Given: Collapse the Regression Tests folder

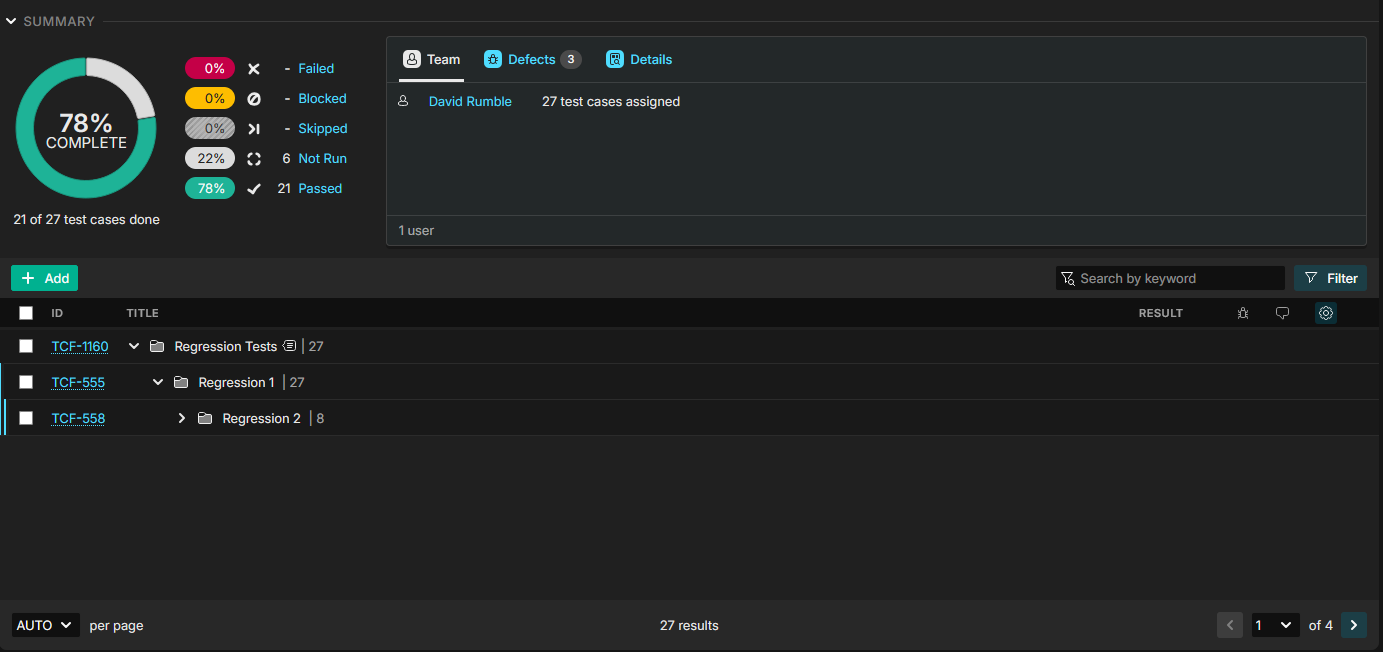Looking at the screenshot, I should [x=134, y=346].
